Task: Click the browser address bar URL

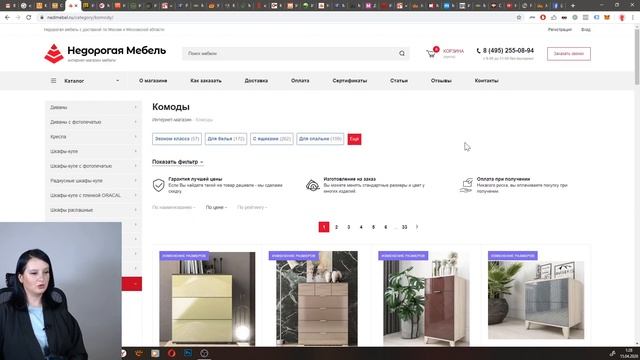Action: 80,18
